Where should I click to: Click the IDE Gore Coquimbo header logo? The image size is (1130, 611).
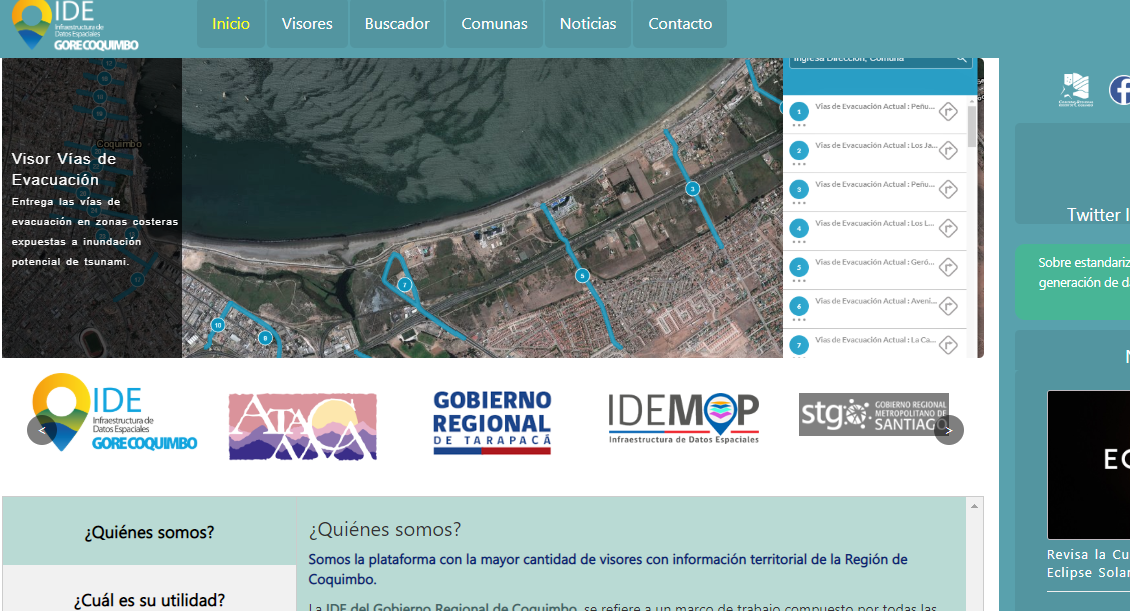[75, 26]
